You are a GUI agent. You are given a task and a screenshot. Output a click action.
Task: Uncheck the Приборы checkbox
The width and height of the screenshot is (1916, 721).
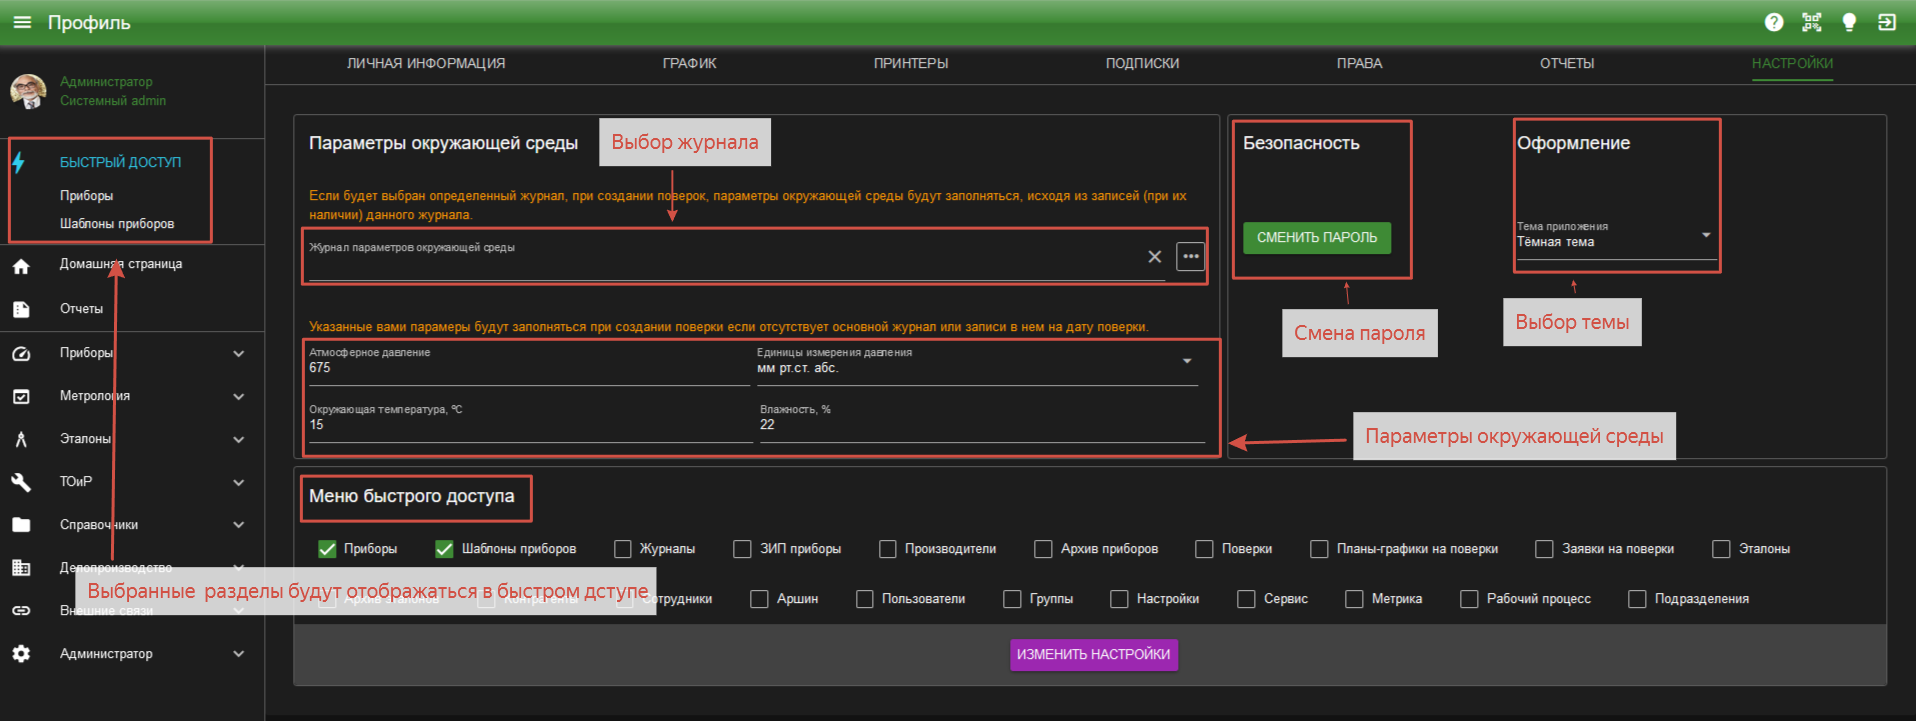point(327,549)
